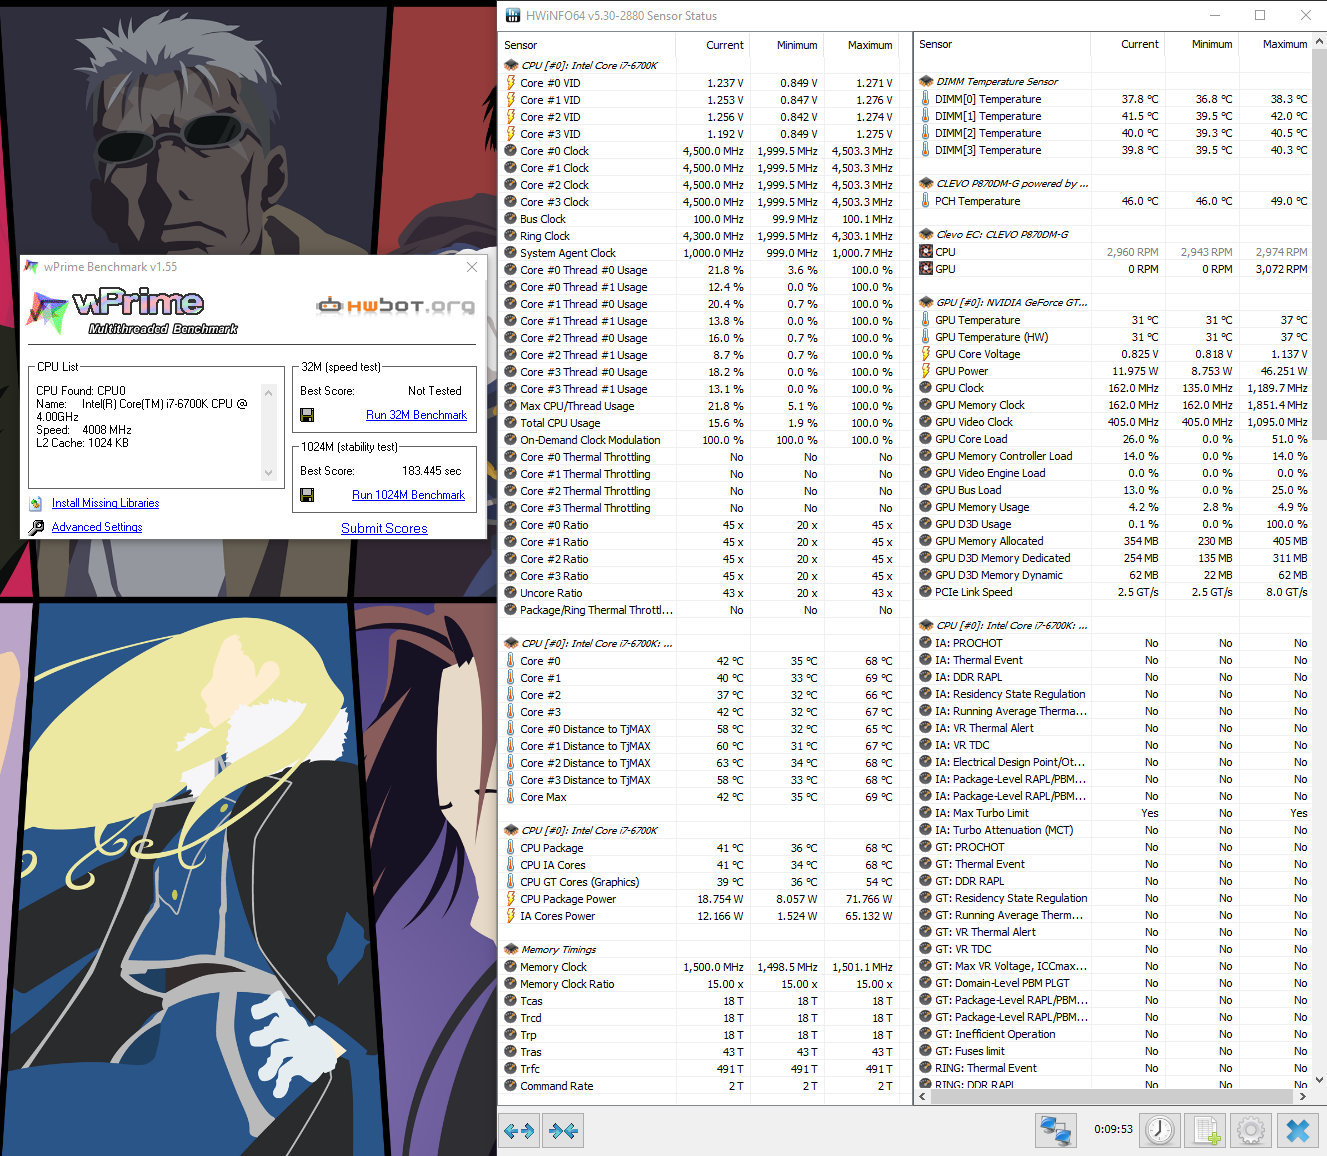Click the lightning icon of GPU Power row
This screenshot has height=1156, width=1327.
pyautogui.click(x=925, y=371)
